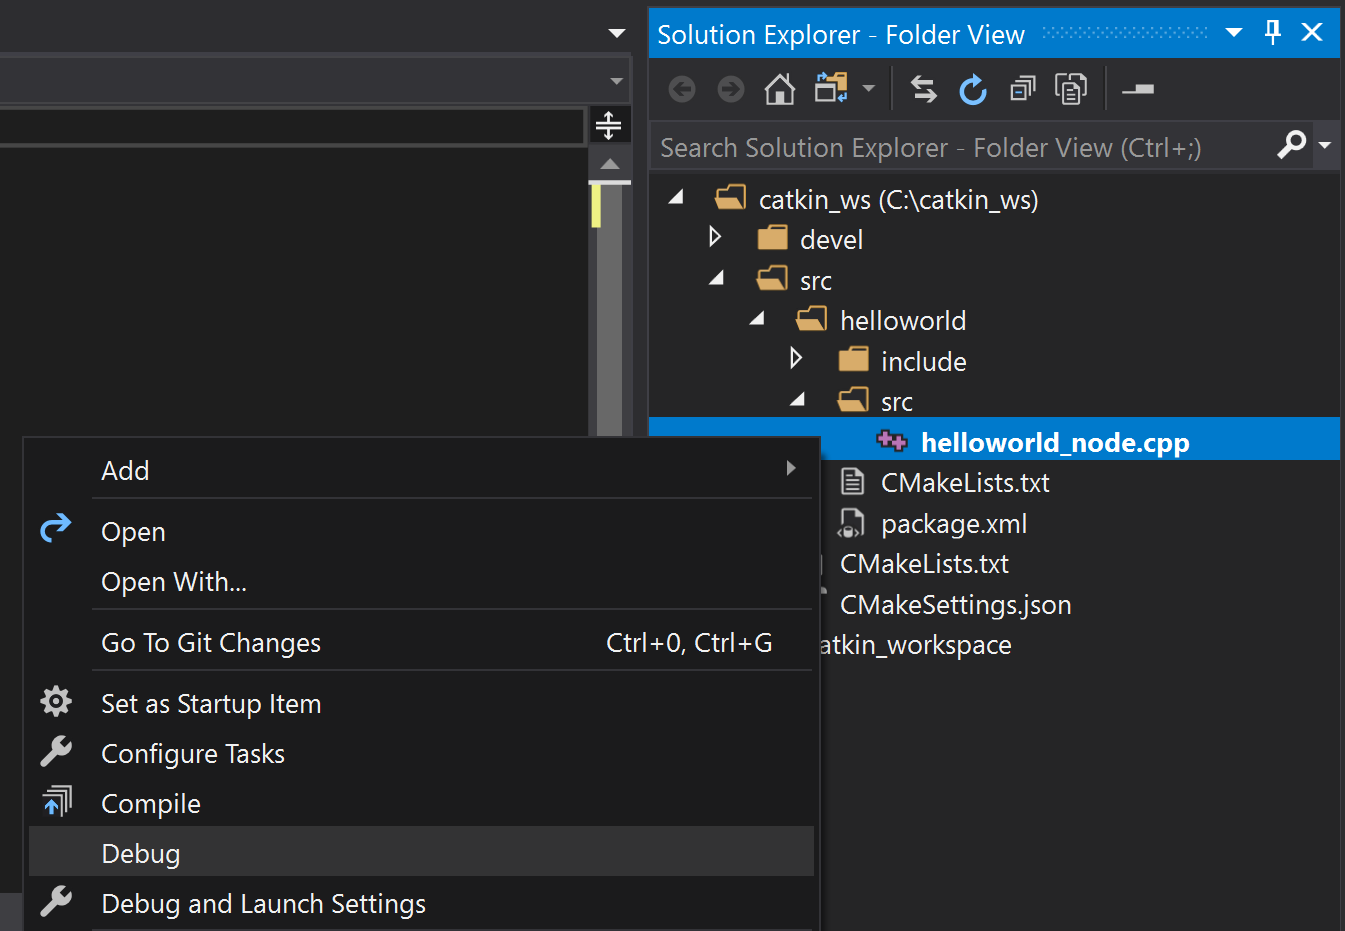
Task: Choose Open from the context menu
Action: point(421,531)
